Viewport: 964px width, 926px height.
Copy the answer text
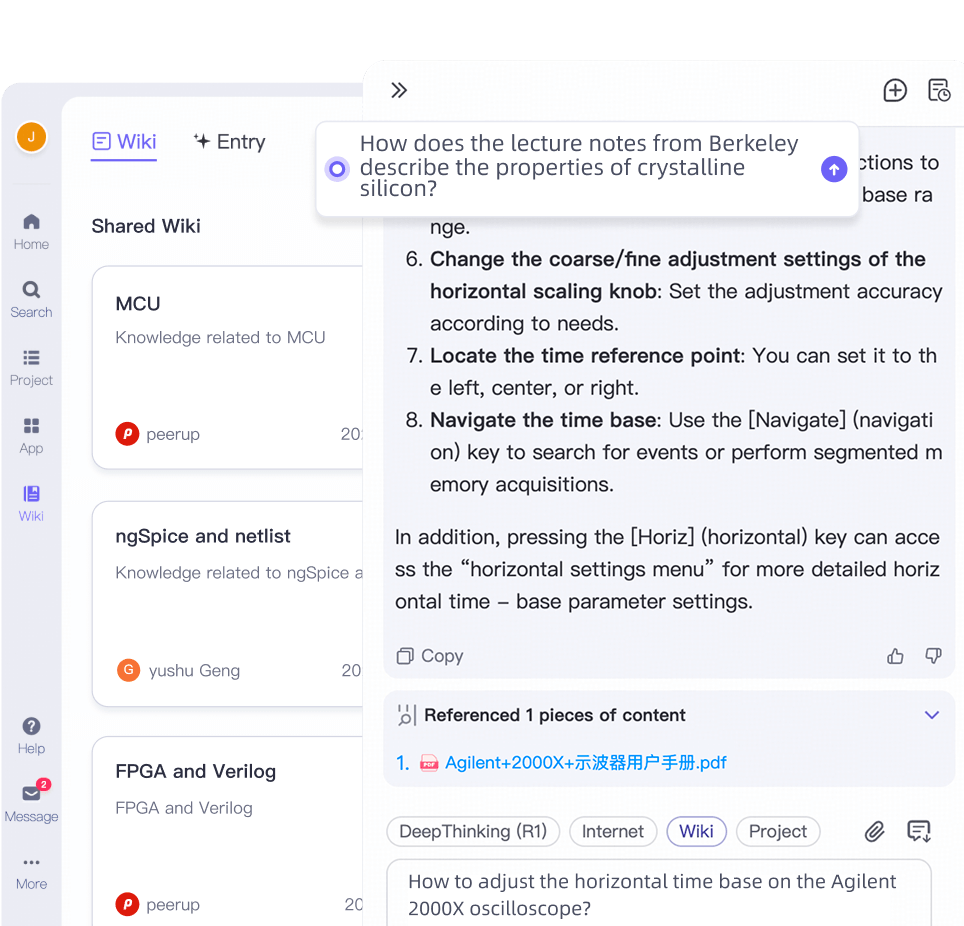pyautogui.click(x=430, y=656)
